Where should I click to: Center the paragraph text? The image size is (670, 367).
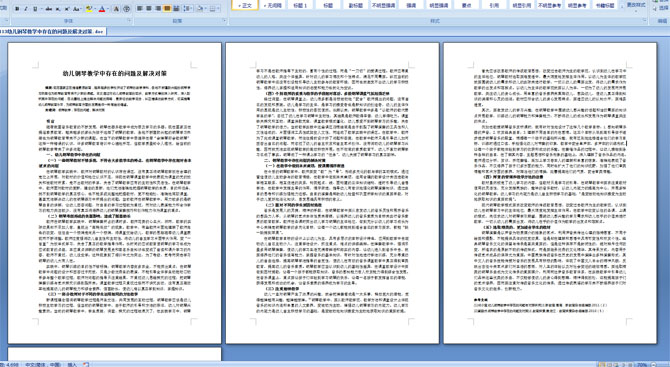[x=149, y=9]
